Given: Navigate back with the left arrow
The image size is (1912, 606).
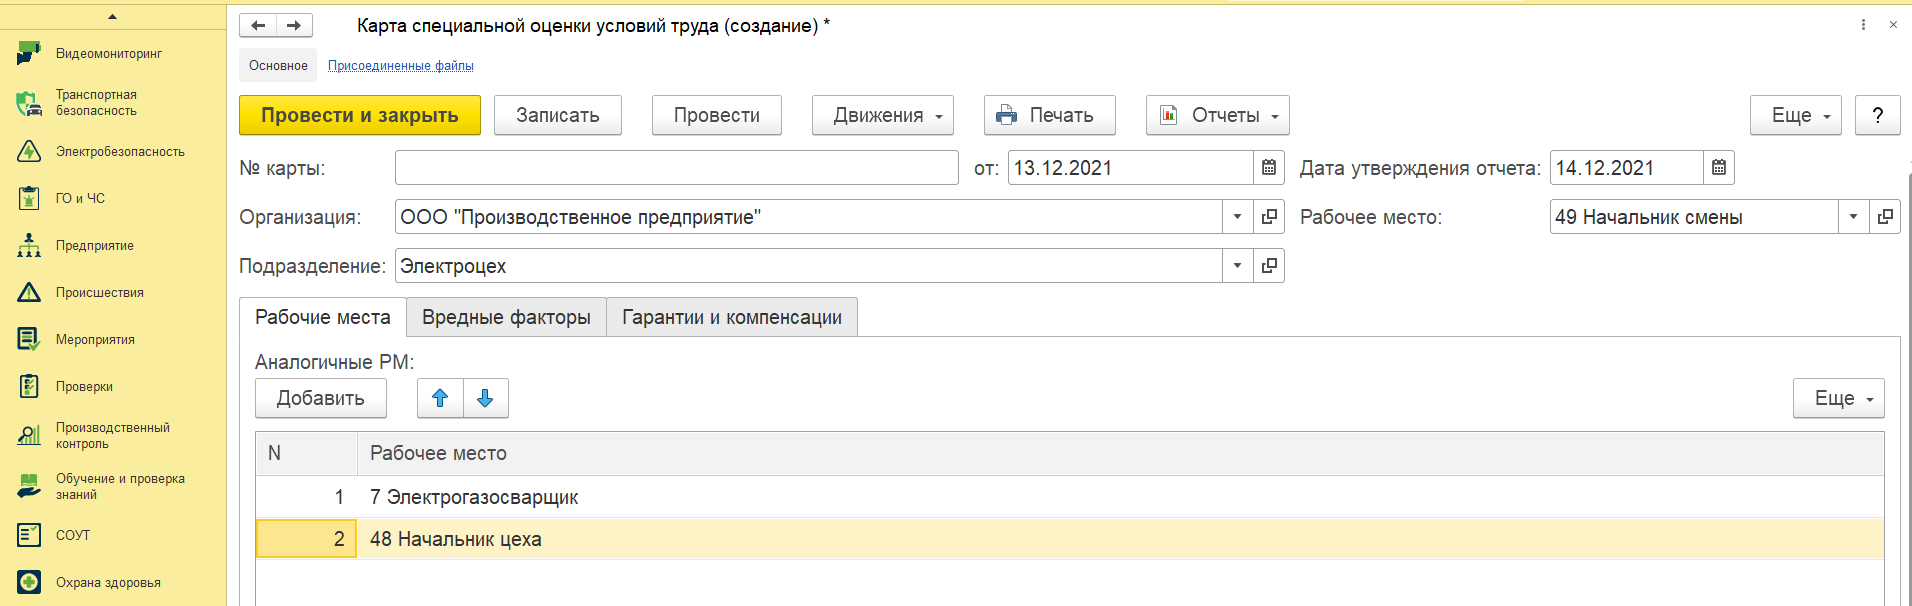Looking at the screenshot, I should pyautogui.click(x=258, y=26).
